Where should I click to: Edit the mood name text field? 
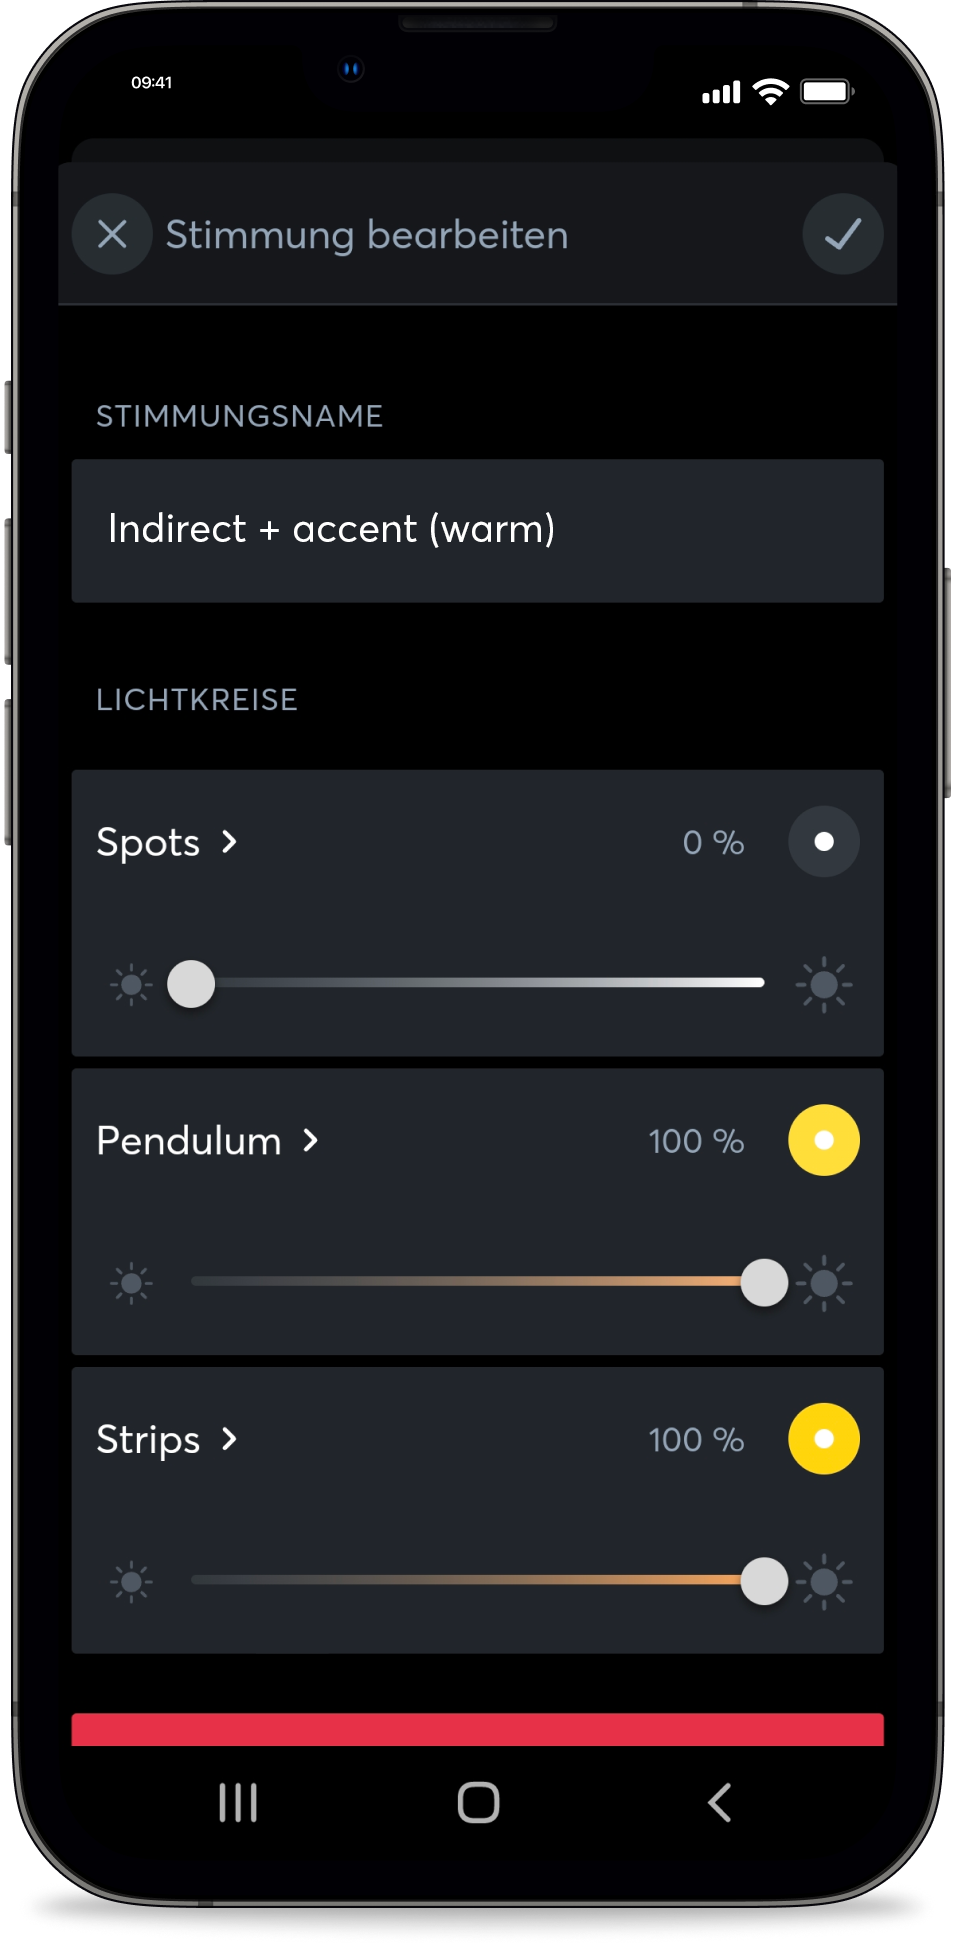pyautogui.click(x=477, y=530)
